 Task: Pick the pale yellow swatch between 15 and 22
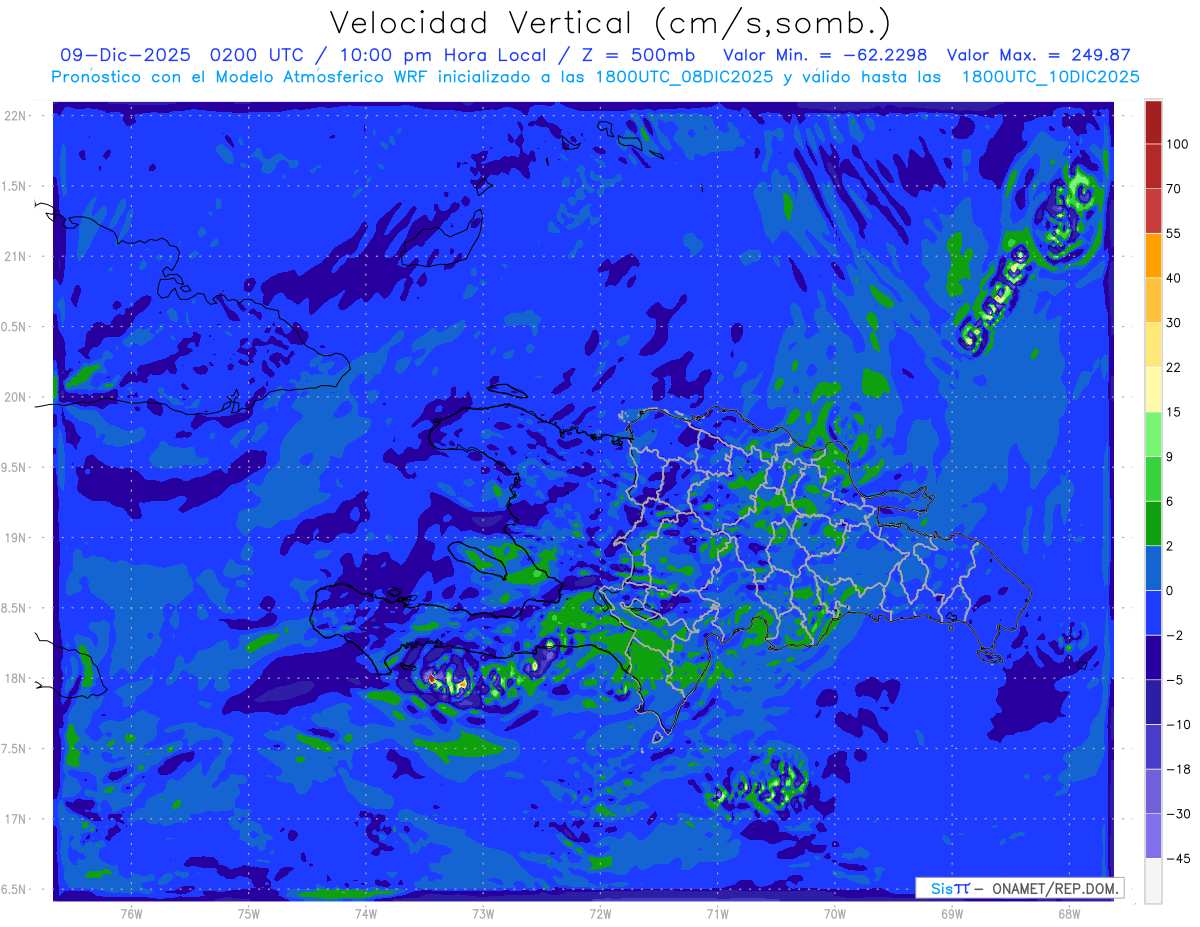coord(1153,389)
